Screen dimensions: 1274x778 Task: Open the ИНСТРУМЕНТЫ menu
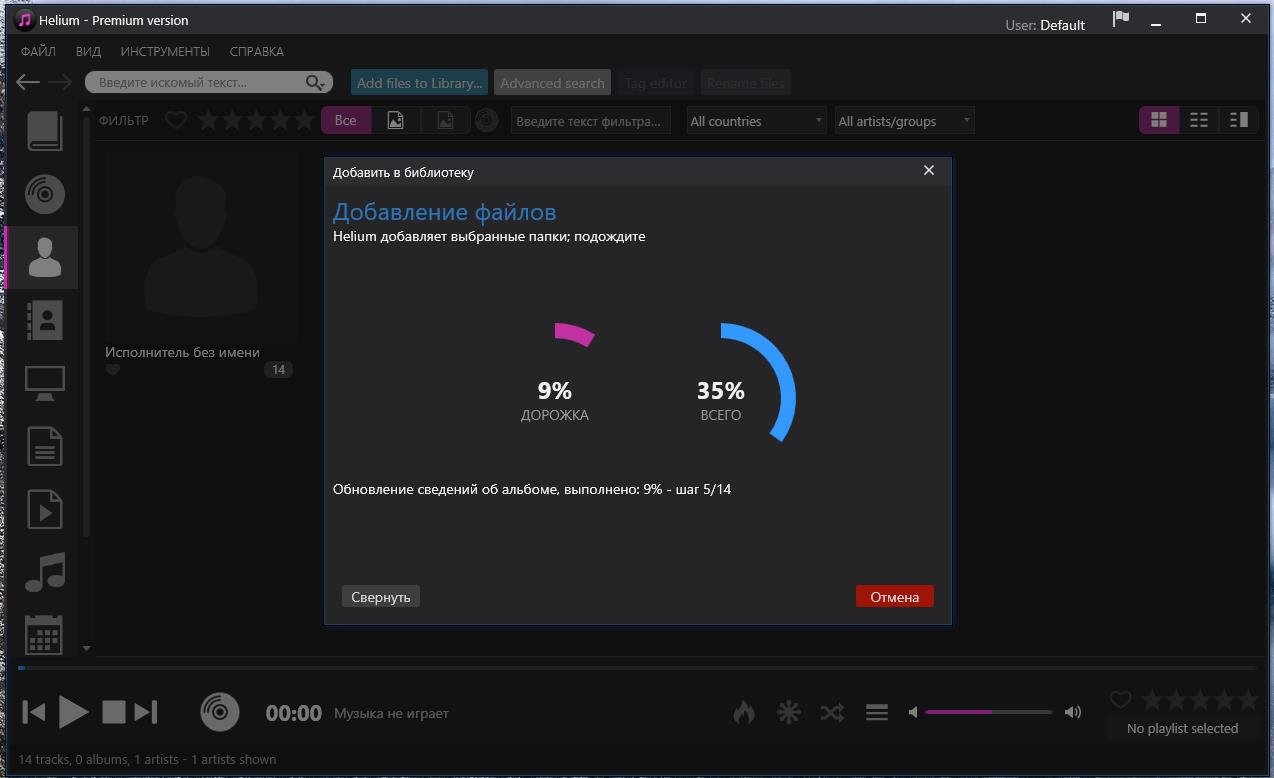pyautogui.click(x=165, y=51)
